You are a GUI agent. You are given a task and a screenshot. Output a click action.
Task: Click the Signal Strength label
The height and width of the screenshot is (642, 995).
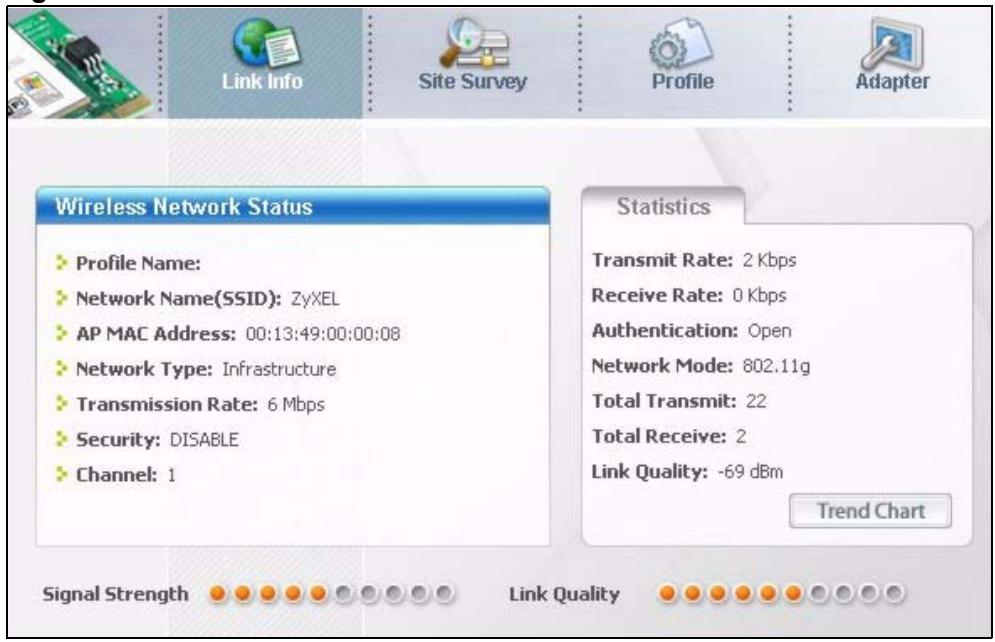[115, 594]
